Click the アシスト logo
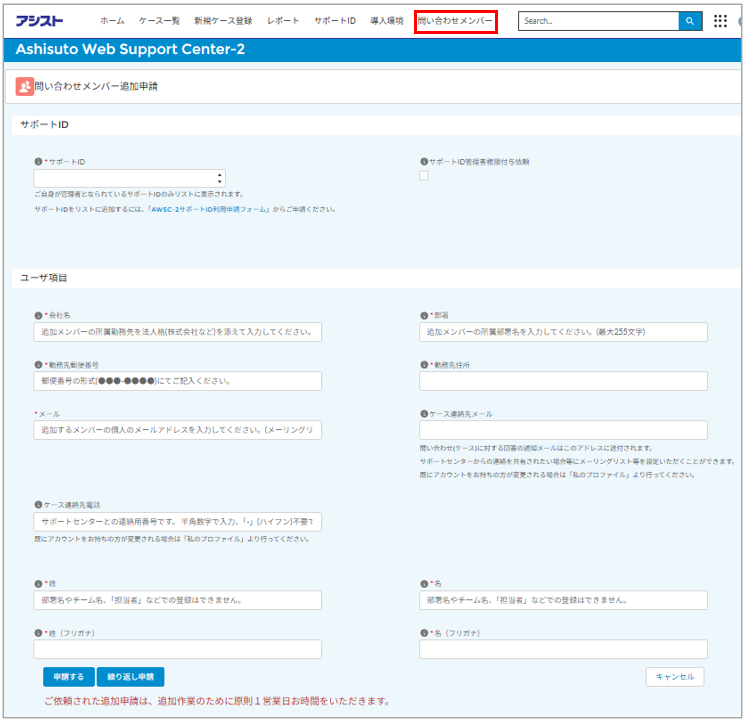This screenshot has height=724, width=746. point(41,21)
